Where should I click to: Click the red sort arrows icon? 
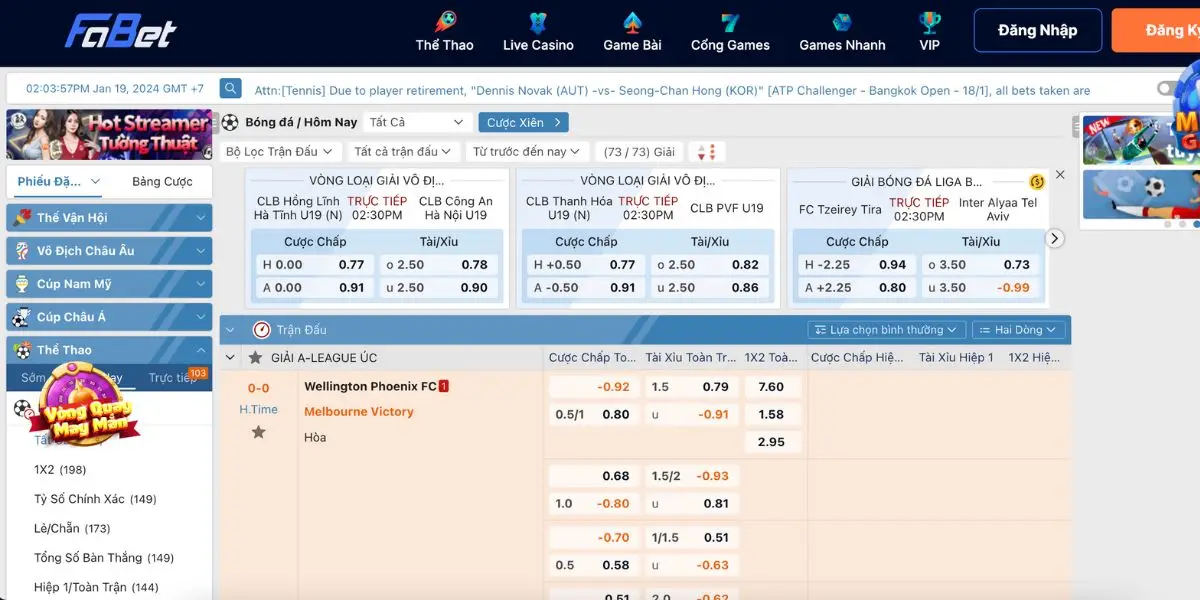tap(707, 152)
